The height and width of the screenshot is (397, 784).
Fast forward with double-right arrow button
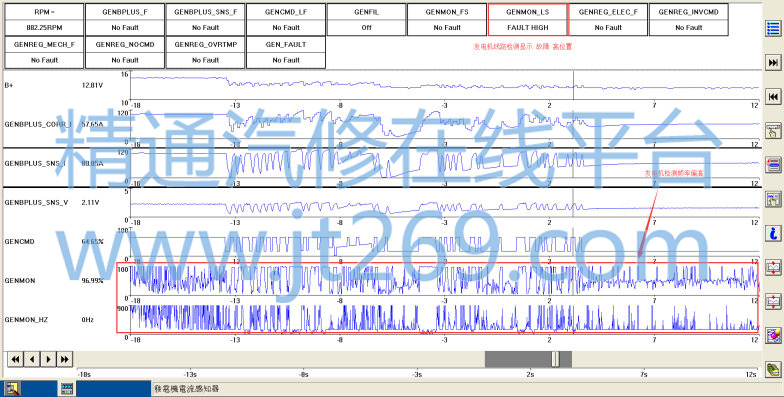click(64, 359)
